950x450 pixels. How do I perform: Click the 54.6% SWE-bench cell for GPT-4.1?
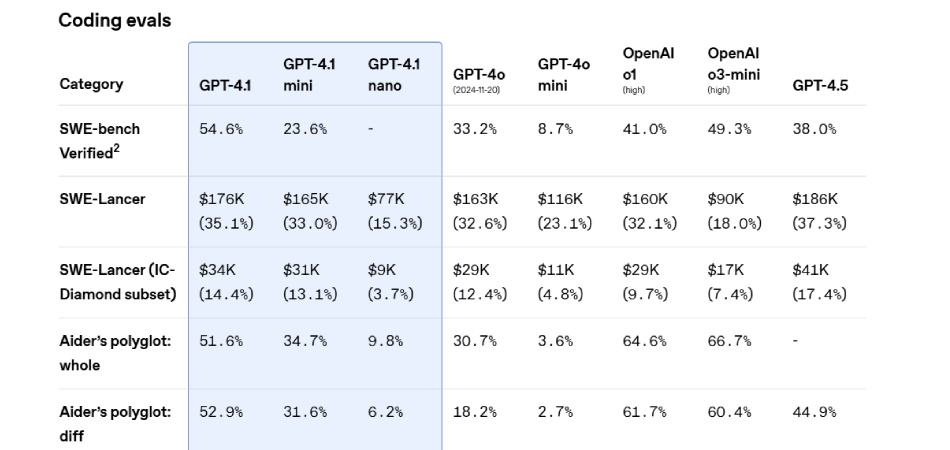(x=220, y=130)
